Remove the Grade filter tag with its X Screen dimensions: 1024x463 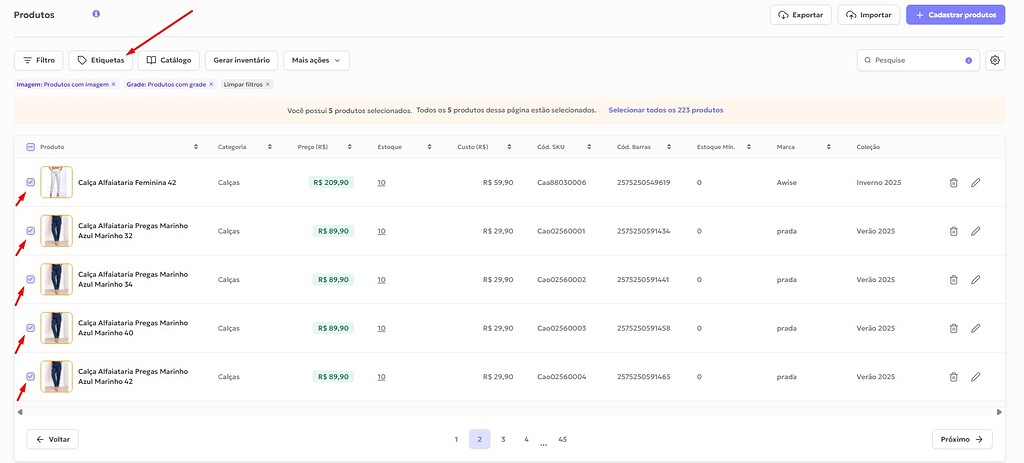click(x=212, y=84)
